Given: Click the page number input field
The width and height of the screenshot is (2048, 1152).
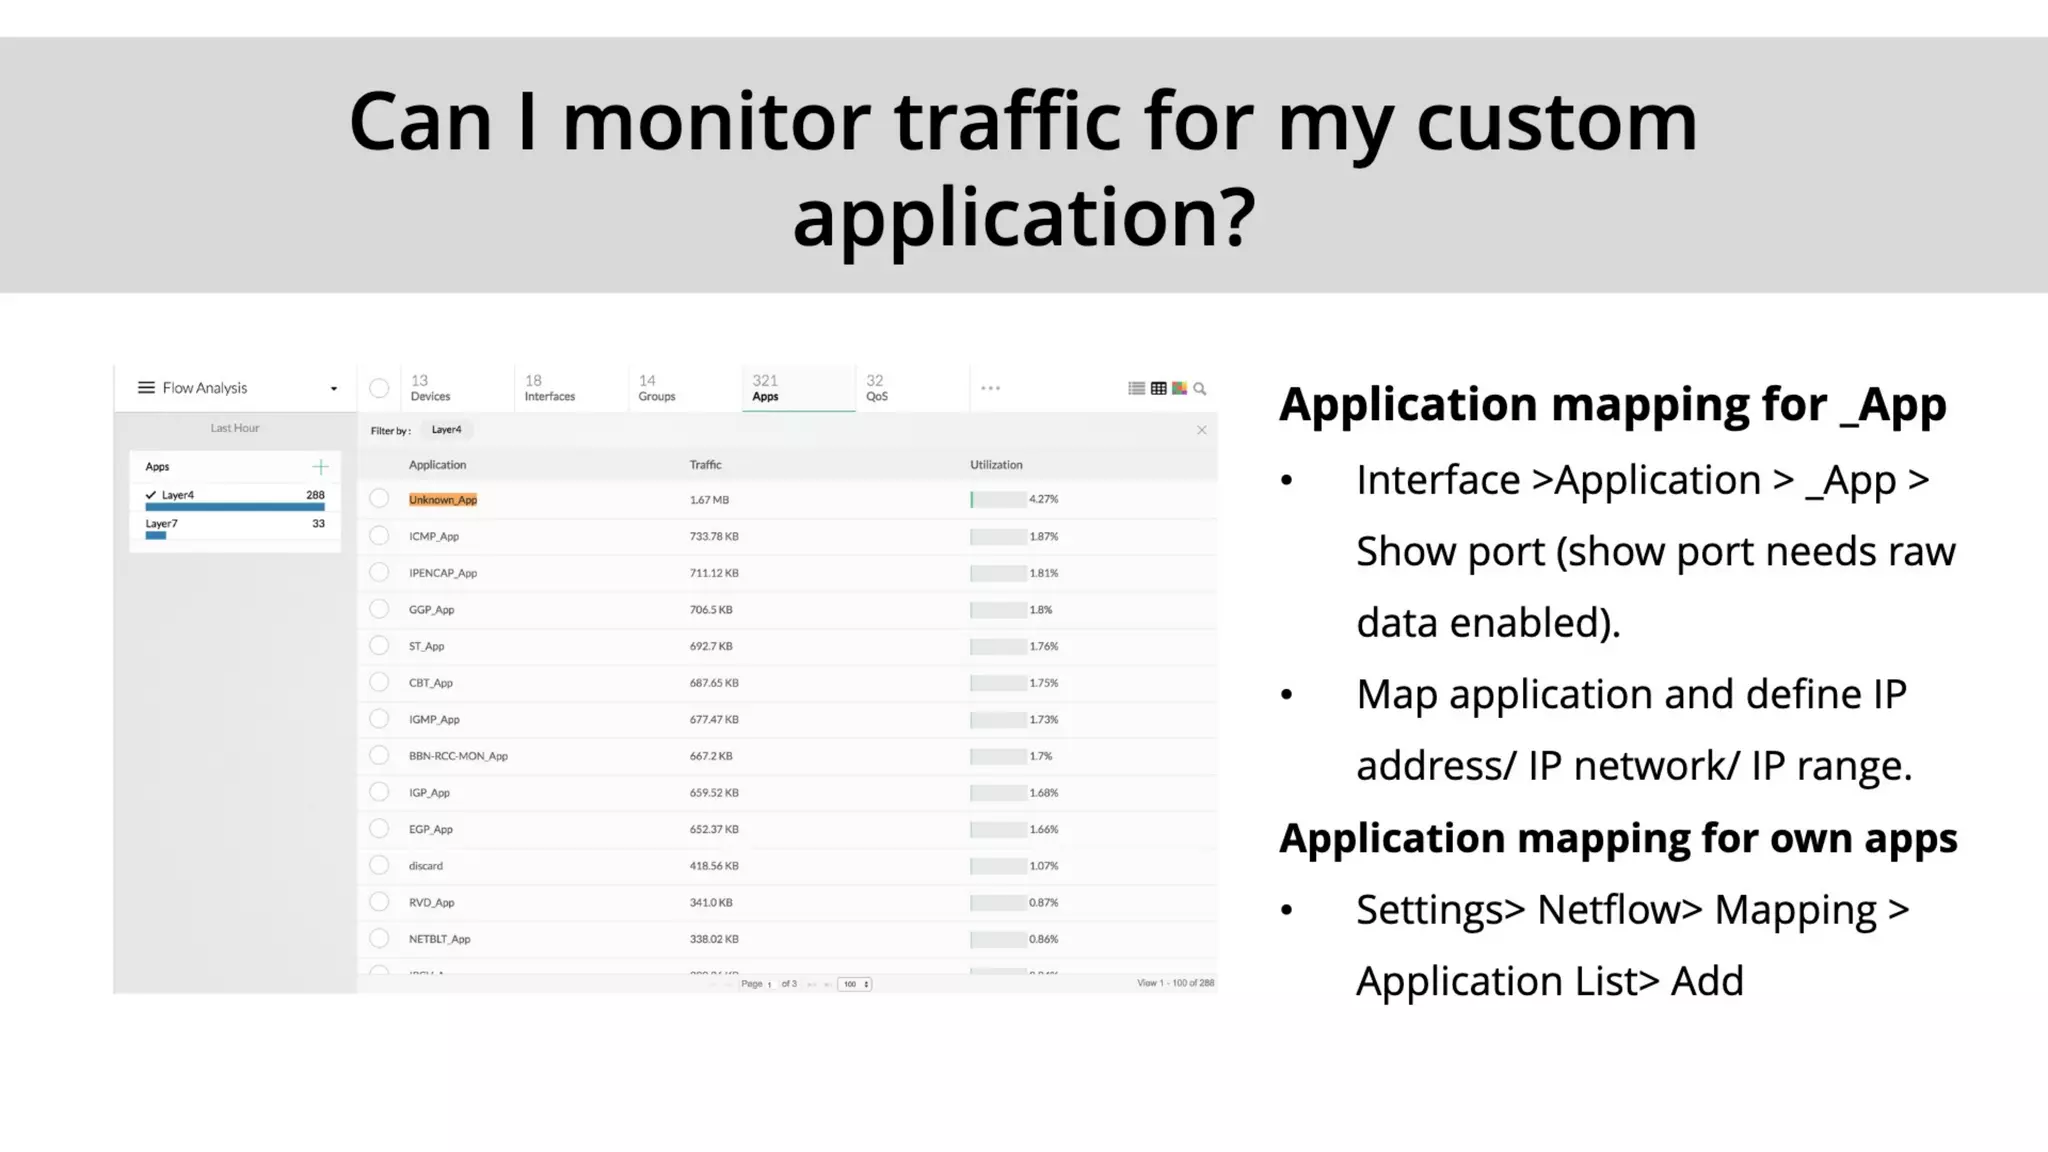Looking at the screenshot, I should click(x=770, y=984).
